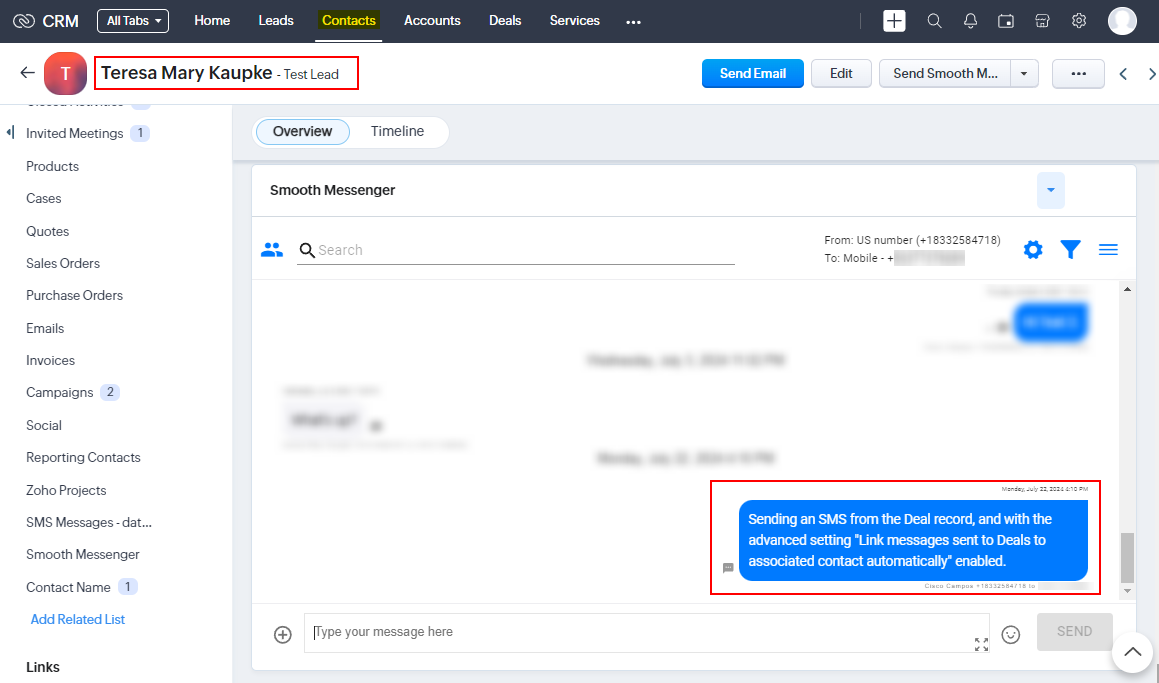Click the scroll-to-top arrow button
The image size is (1159, 683).
[1132, 652]
